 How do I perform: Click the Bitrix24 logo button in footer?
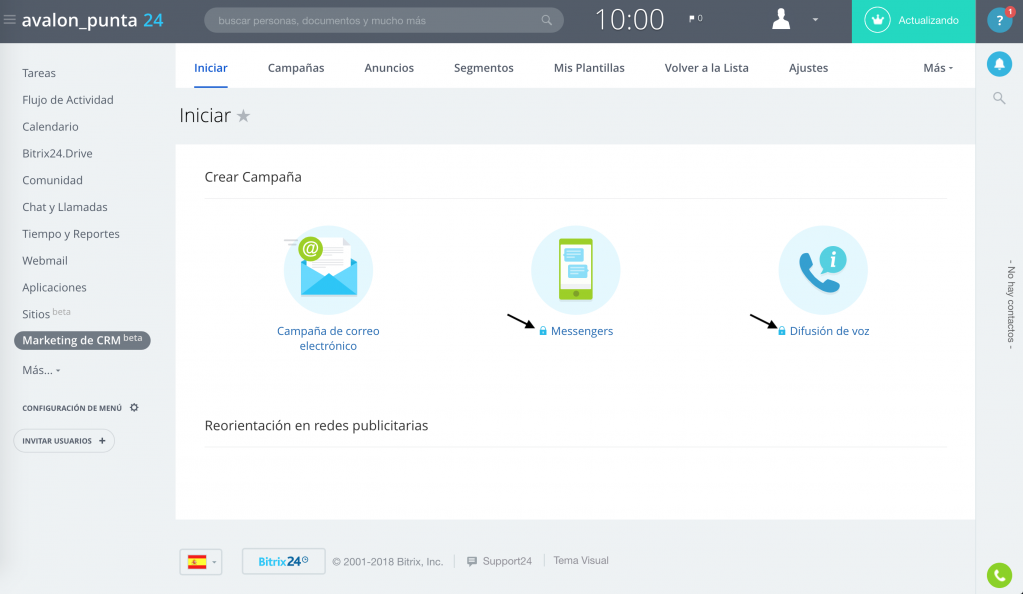(x=283, y=561)
